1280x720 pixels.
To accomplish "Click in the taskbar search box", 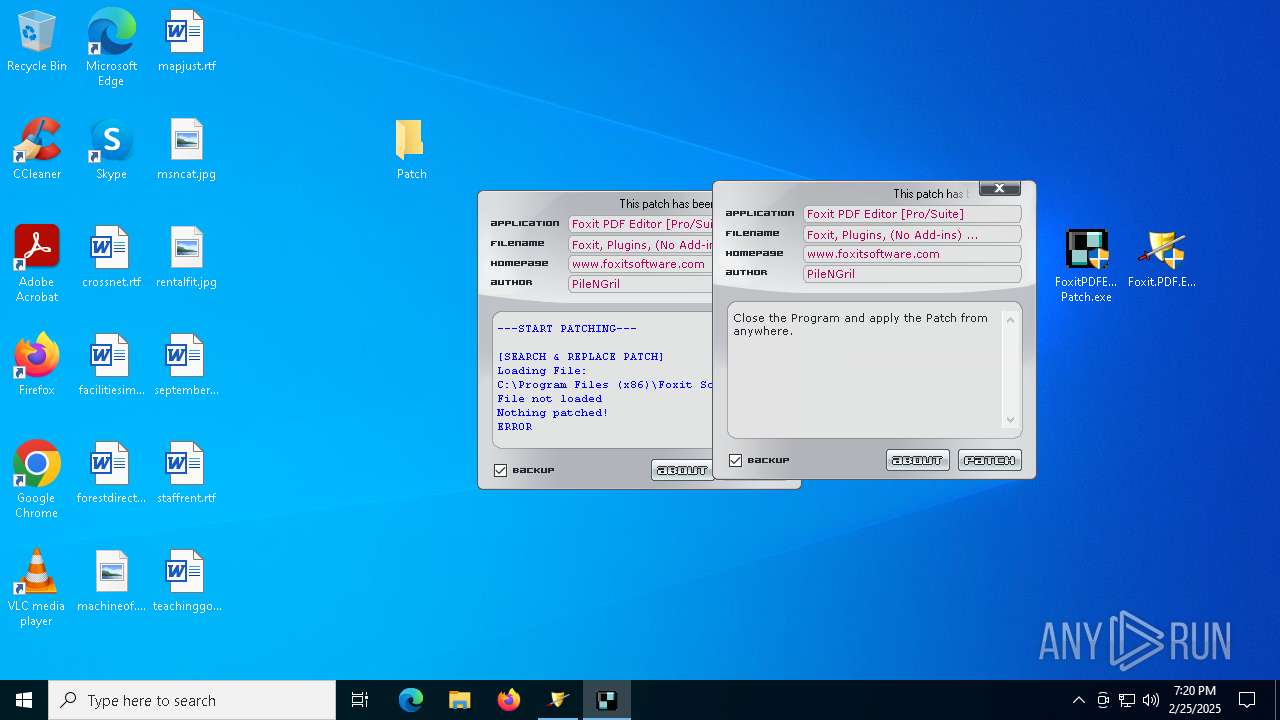I will click(192, 700).
